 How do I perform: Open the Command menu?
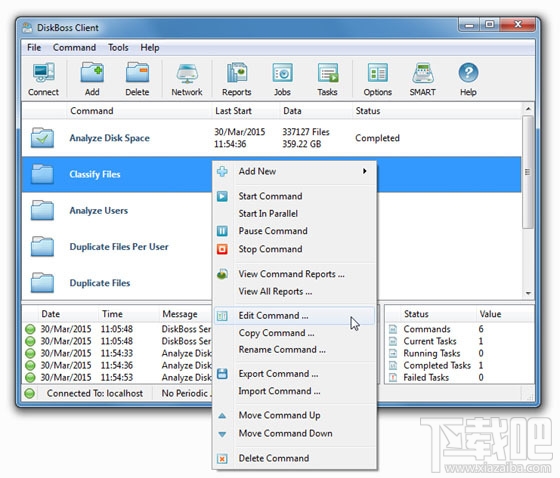[74, 48]
